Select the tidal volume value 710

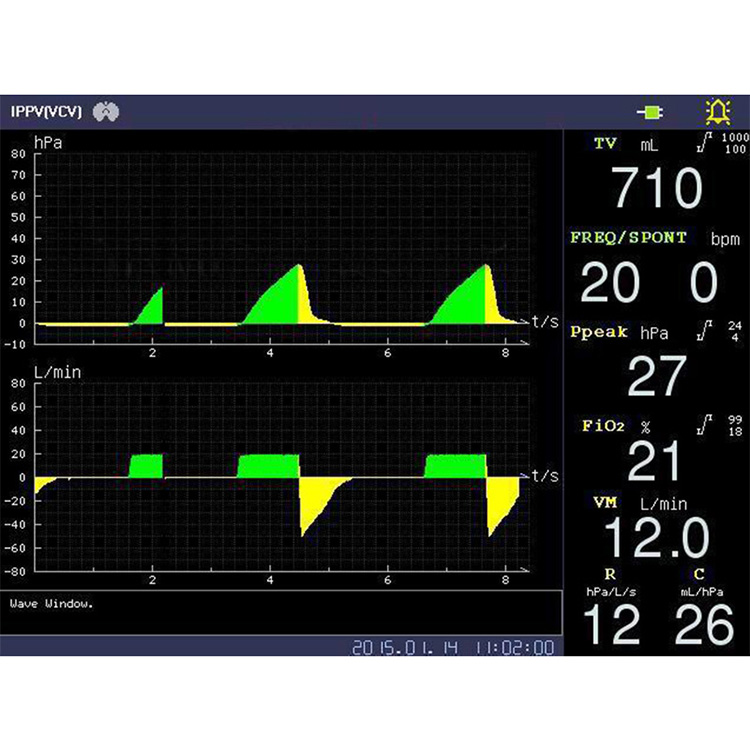pyautogui.click(x=657, y=188)
